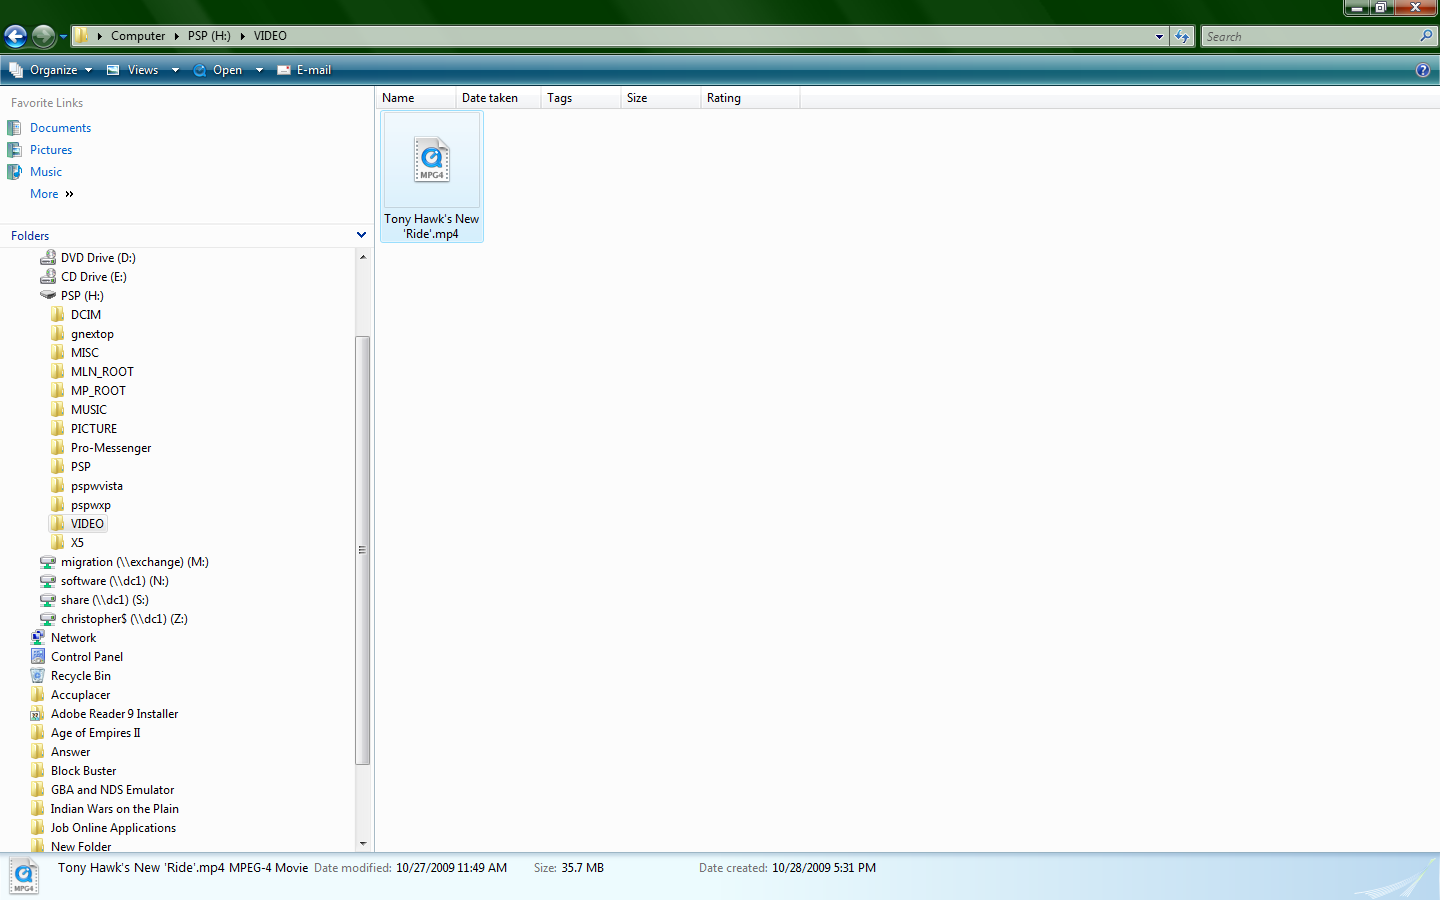This screenshot has height=900, width=1440.
Task: Select the MP_ROOT folder icon
Action: [x=58, y=391]
